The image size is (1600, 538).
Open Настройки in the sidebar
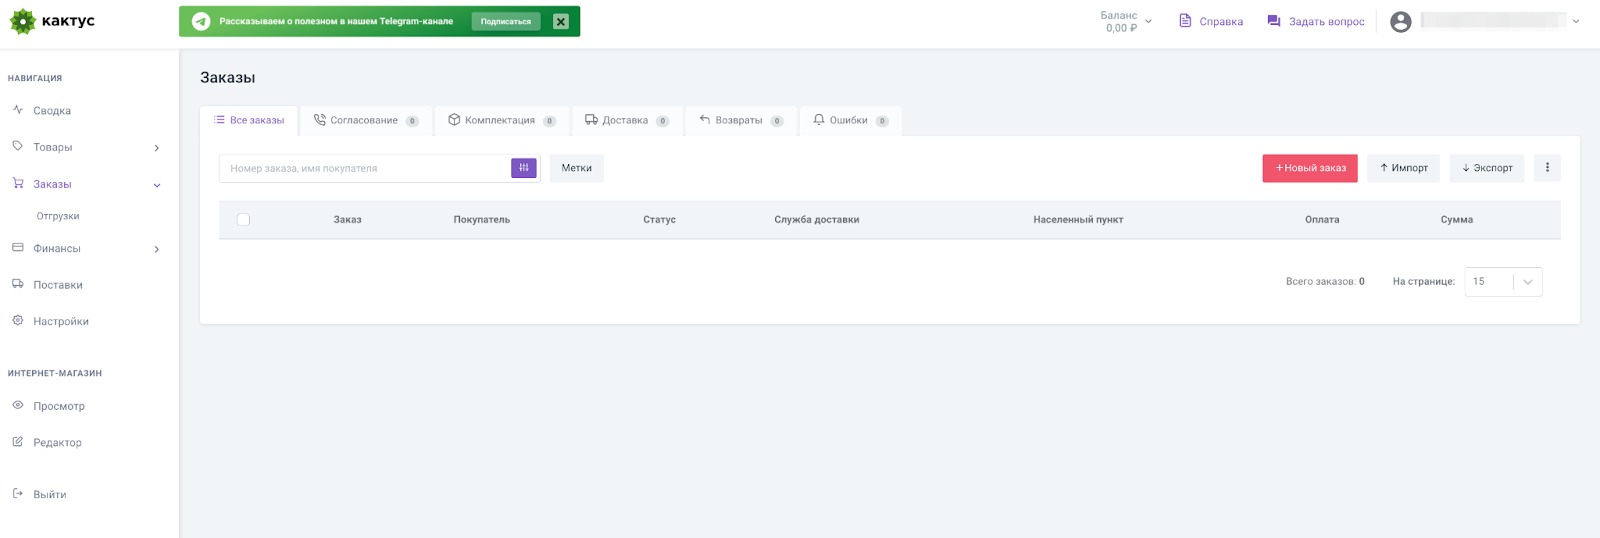tap(61, 321)
